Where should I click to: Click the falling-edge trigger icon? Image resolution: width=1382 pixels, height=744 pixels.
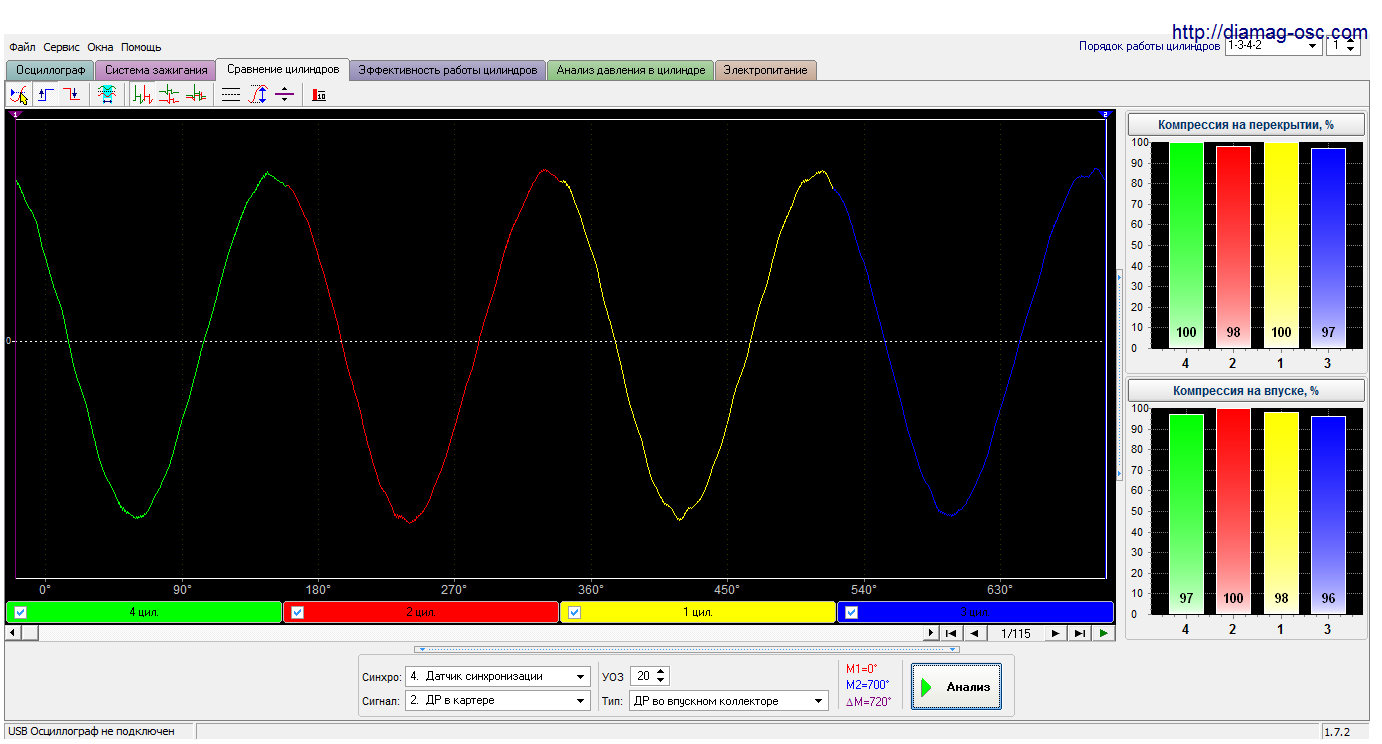click(x=72, y=95)
